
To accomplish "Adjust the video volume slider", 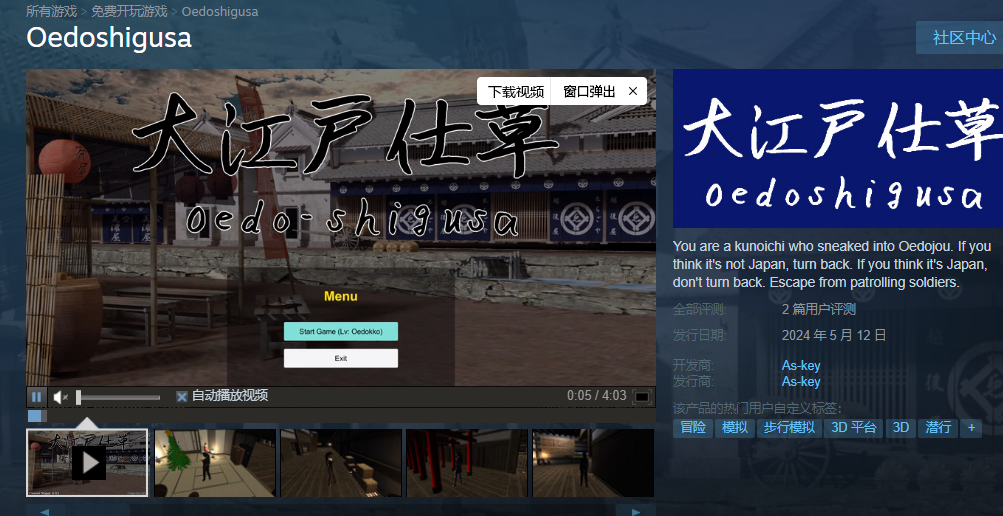I will pos(118,398).
